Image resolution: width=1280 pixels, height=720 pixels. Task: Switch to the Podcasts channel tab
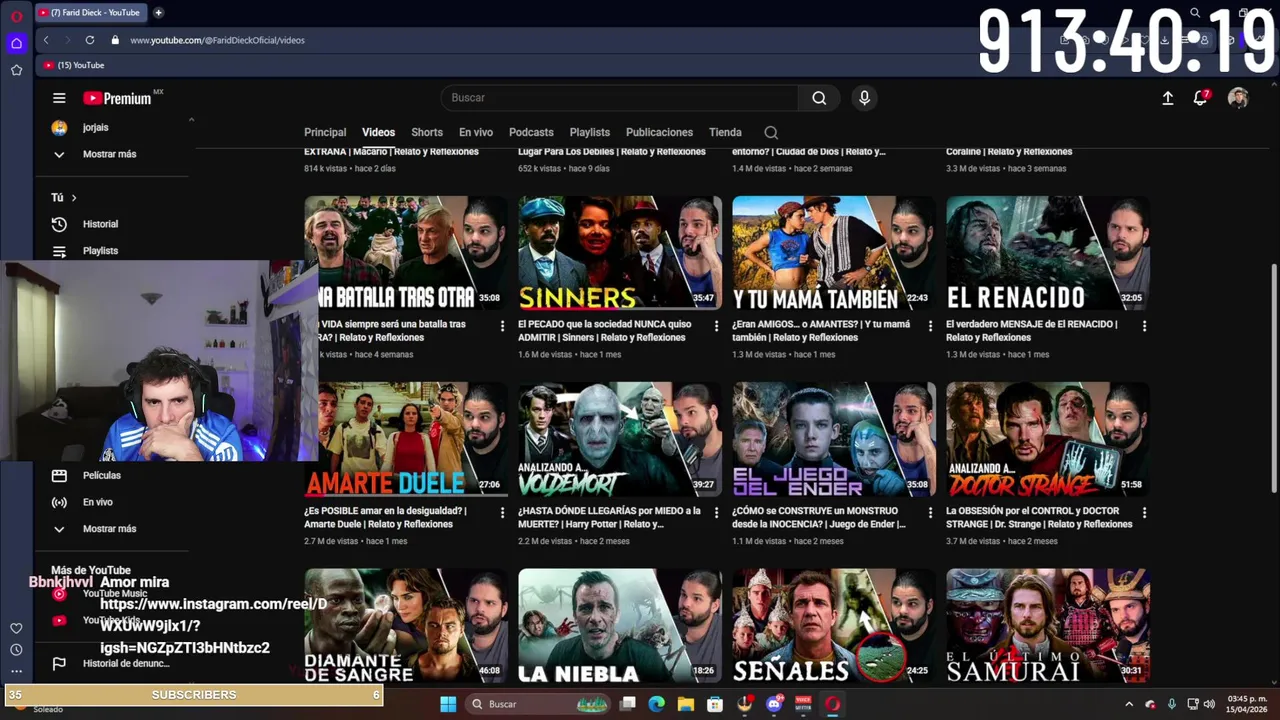[531, 132]
